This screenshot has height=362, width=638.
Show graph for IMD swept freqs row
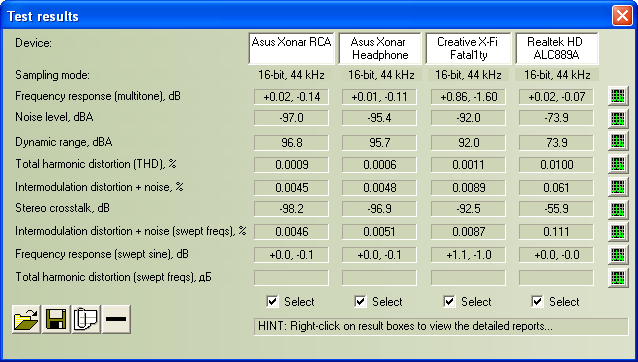click(x=618, y=232)
